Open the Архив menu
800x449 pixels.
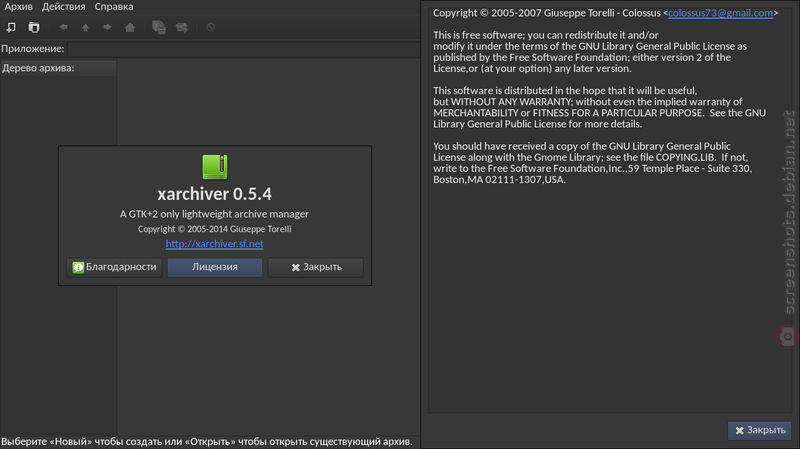point(18,7)
